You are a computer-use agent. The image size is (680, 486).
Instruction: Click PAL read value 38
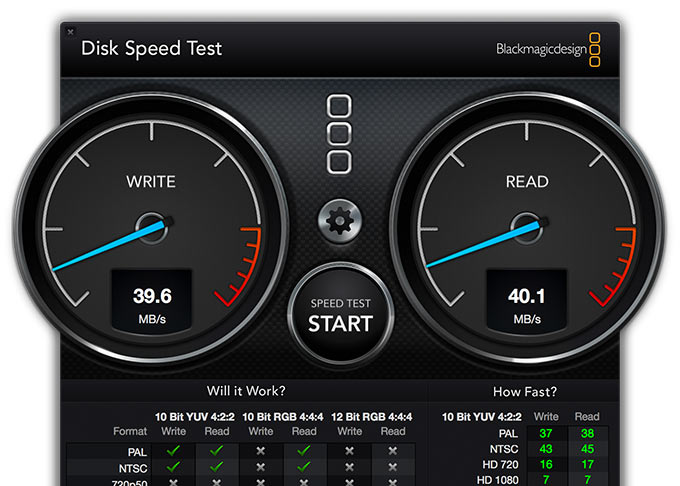(587, 433)
